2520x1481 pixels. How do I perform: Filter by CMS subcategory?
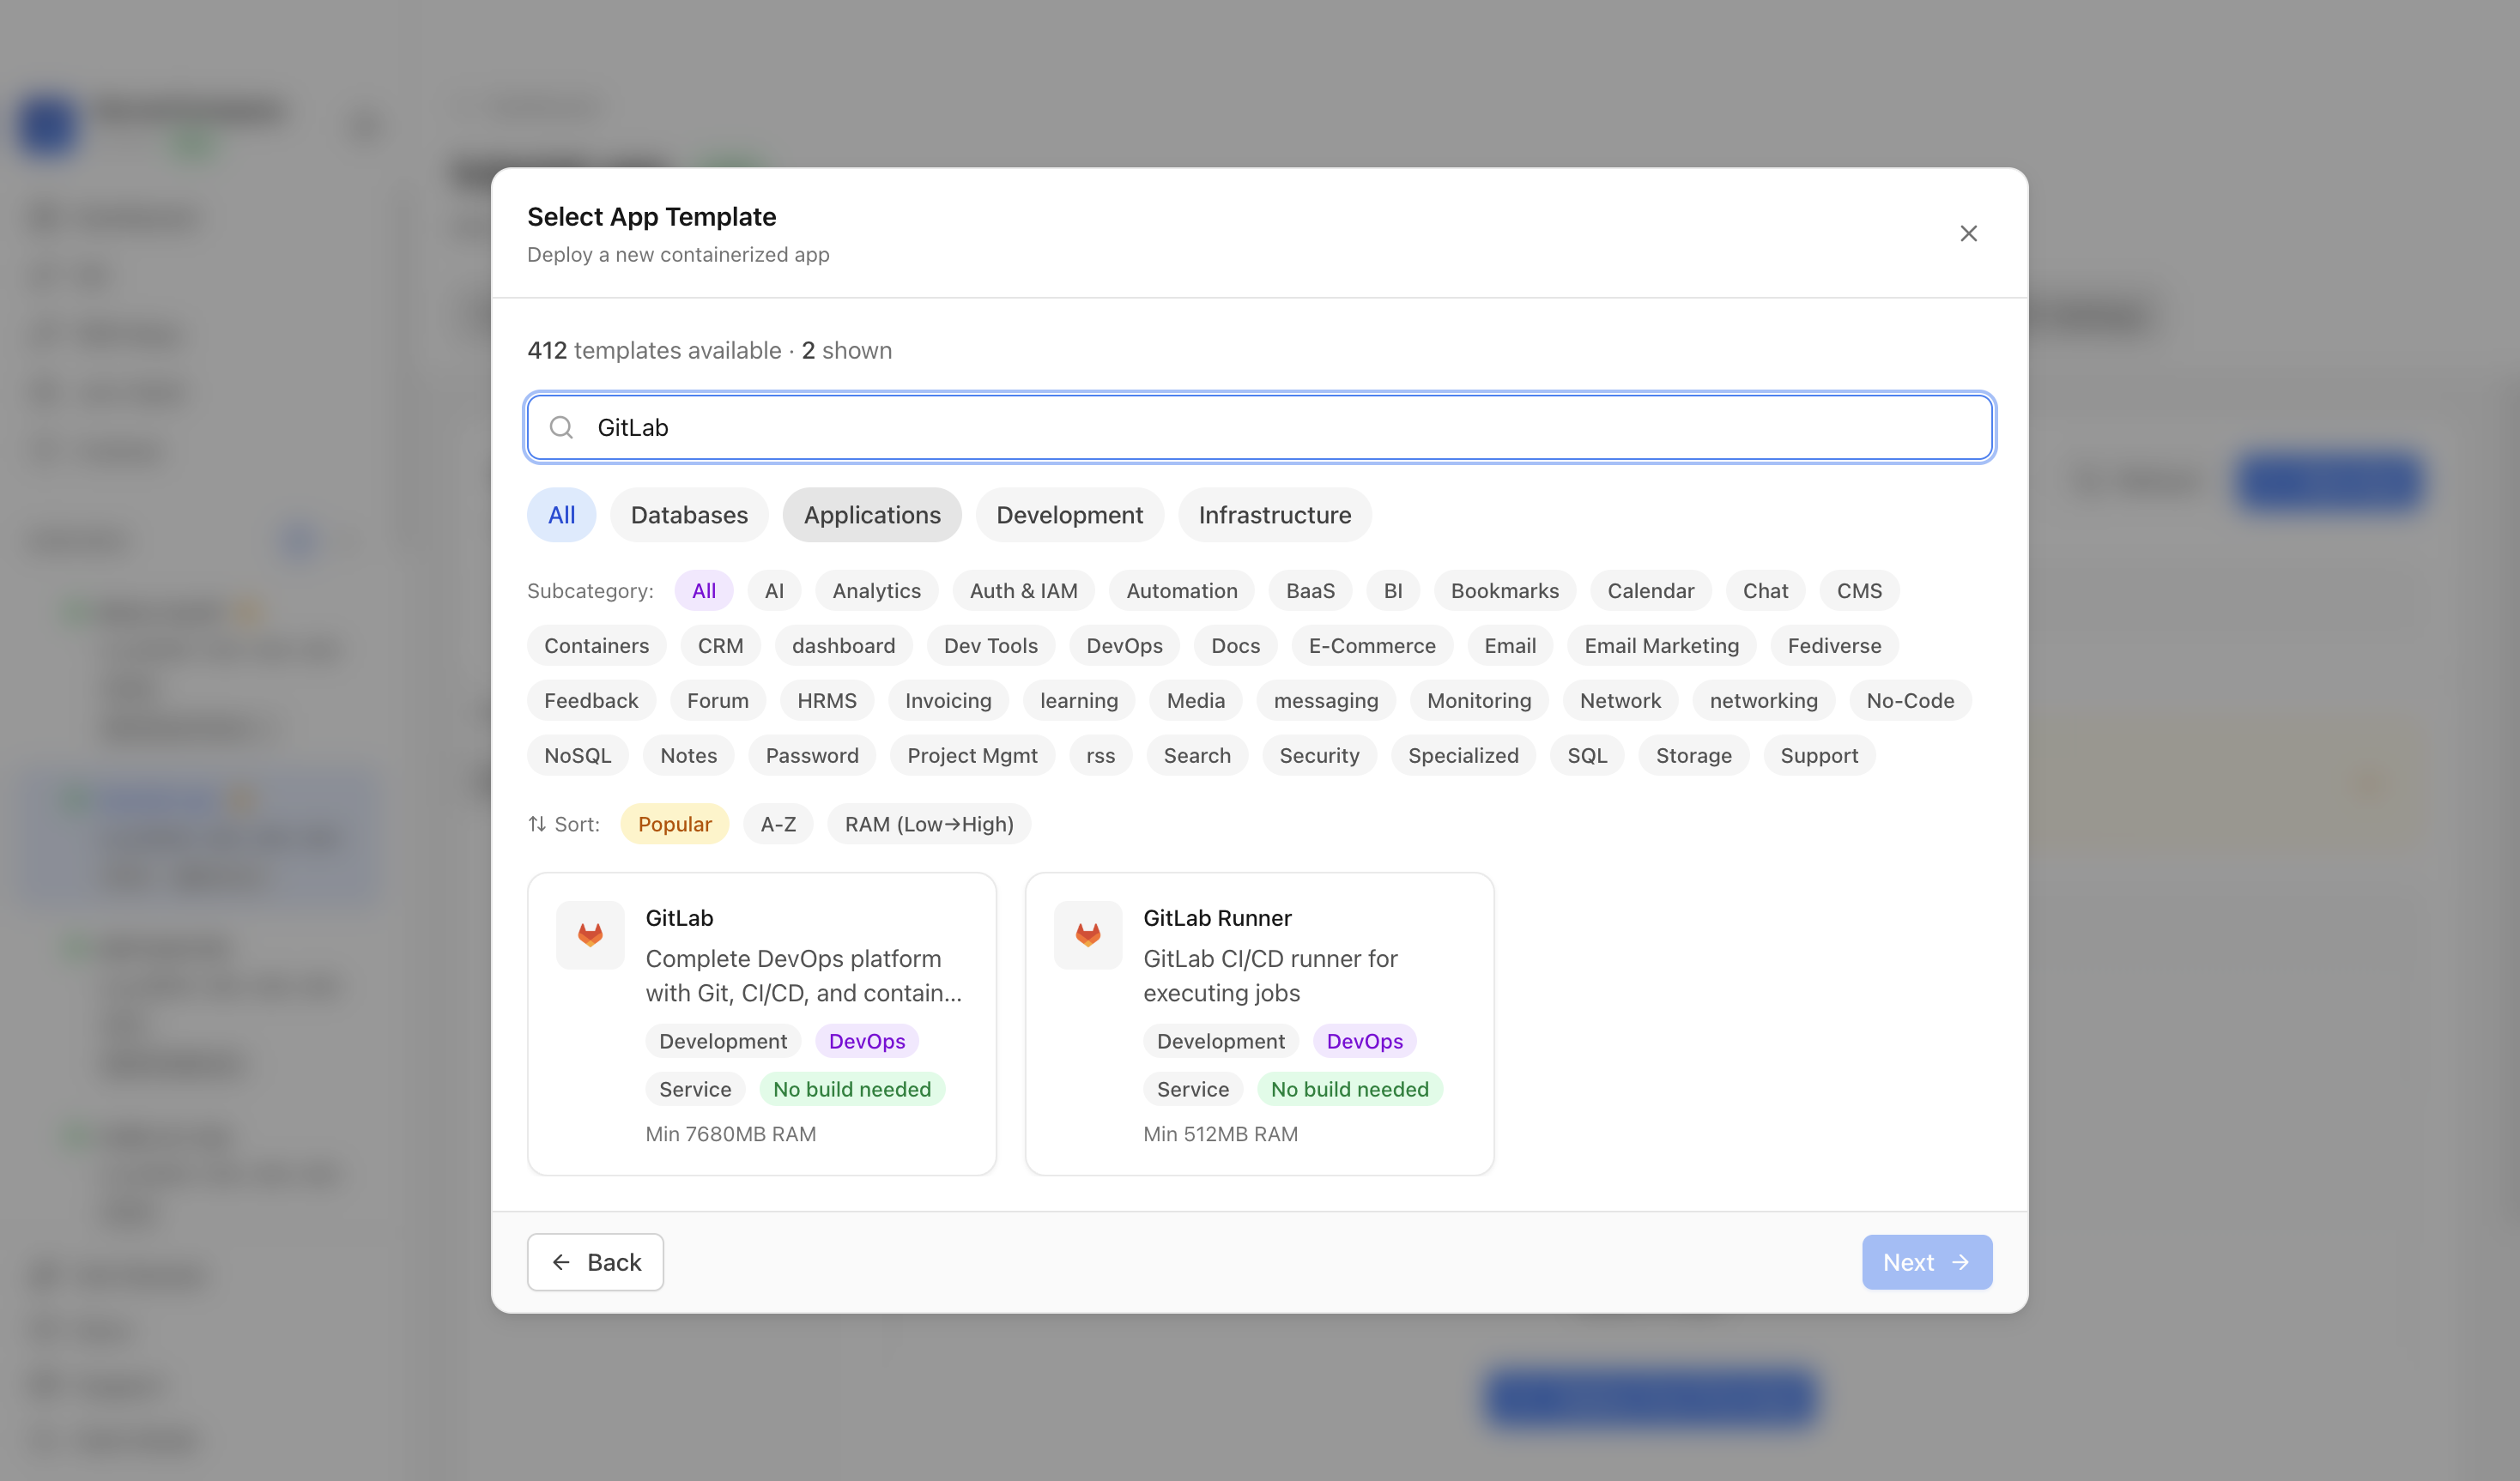[x=1859, y=591]
